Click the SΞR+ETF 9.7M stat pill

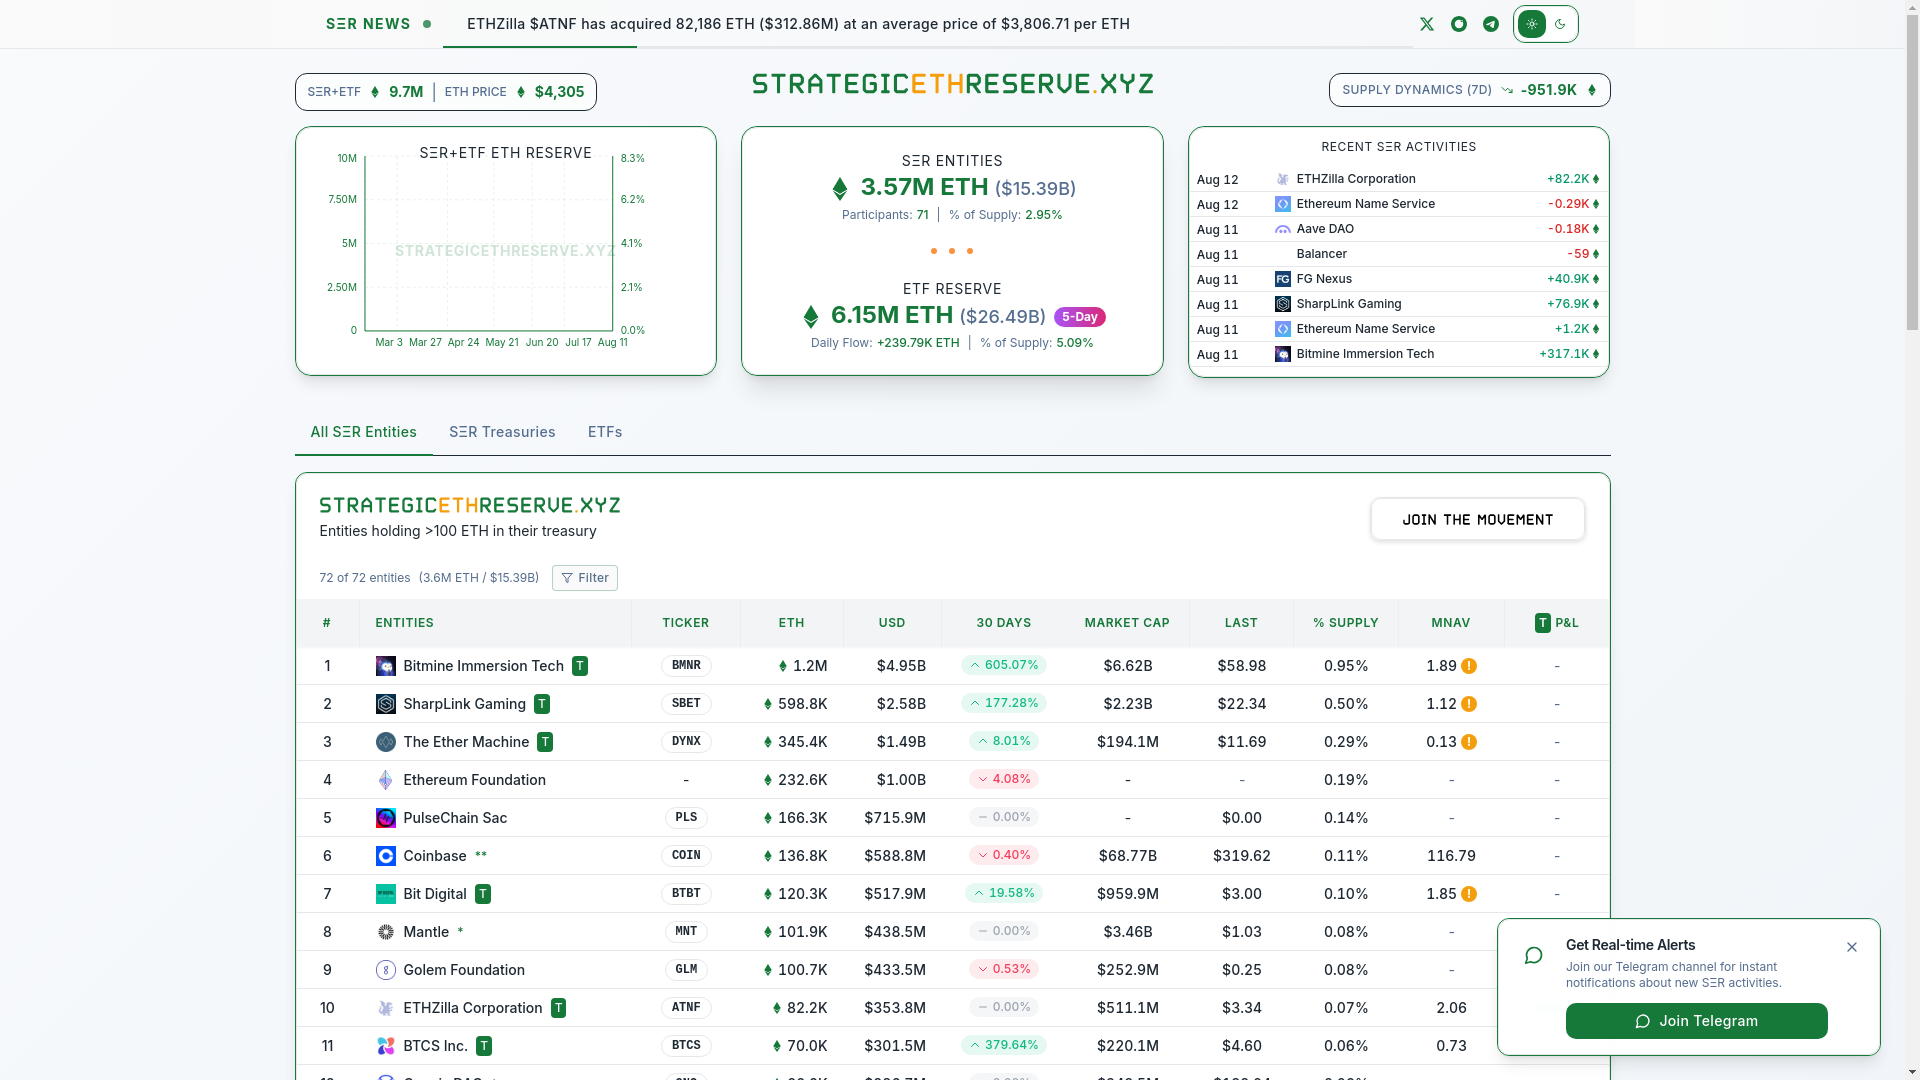coord(365,92)
